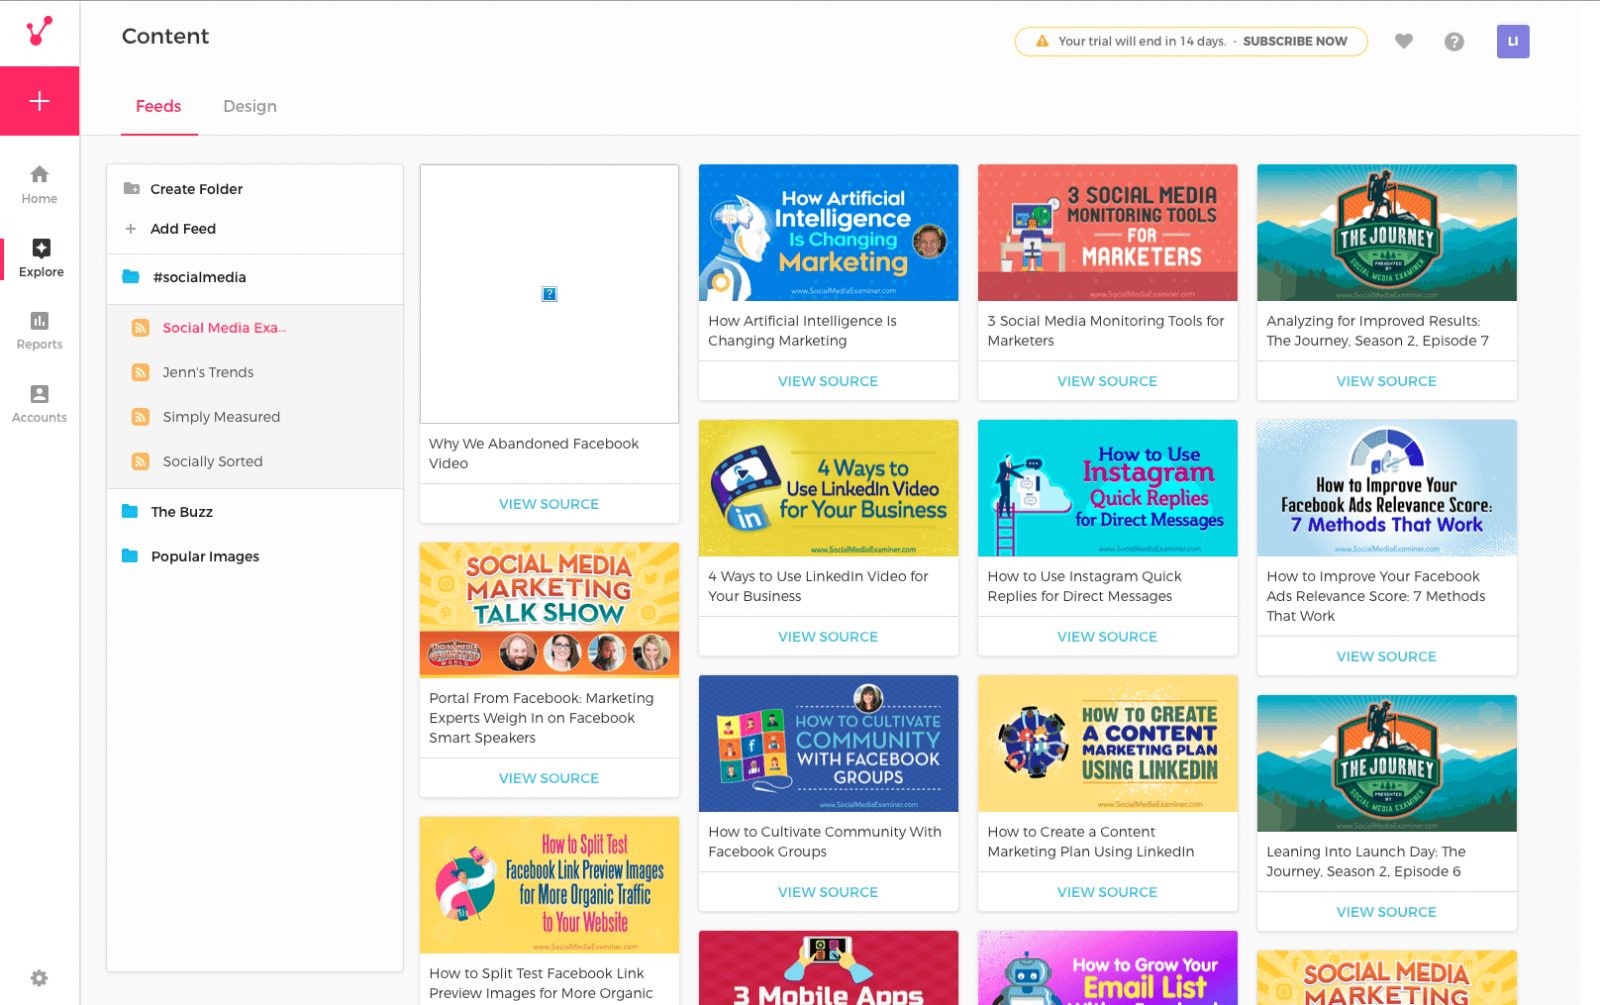Open the help question mark icon

(1454, 41)
